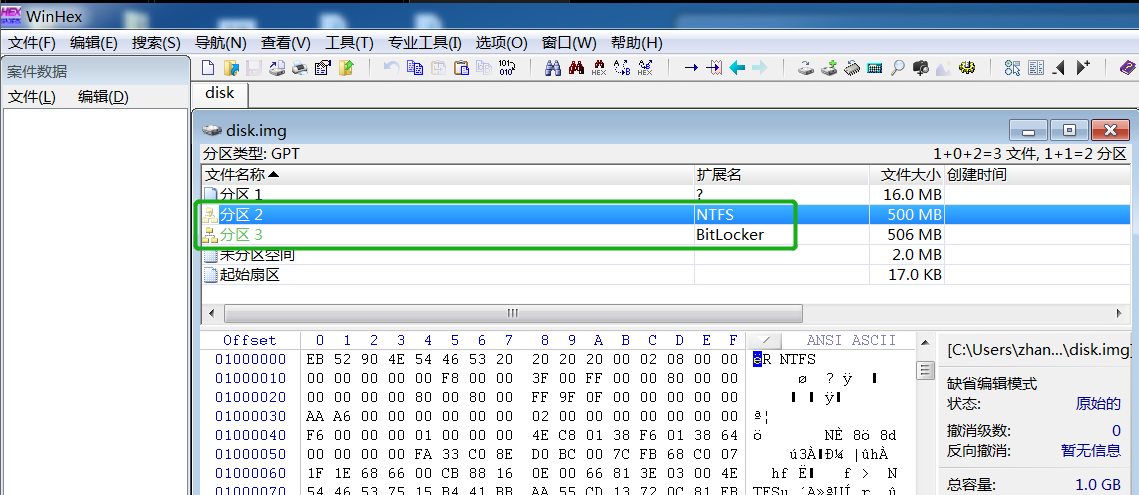Click the Offset column header
This screenshot has height=495, width=1139.
pos(250,340)
